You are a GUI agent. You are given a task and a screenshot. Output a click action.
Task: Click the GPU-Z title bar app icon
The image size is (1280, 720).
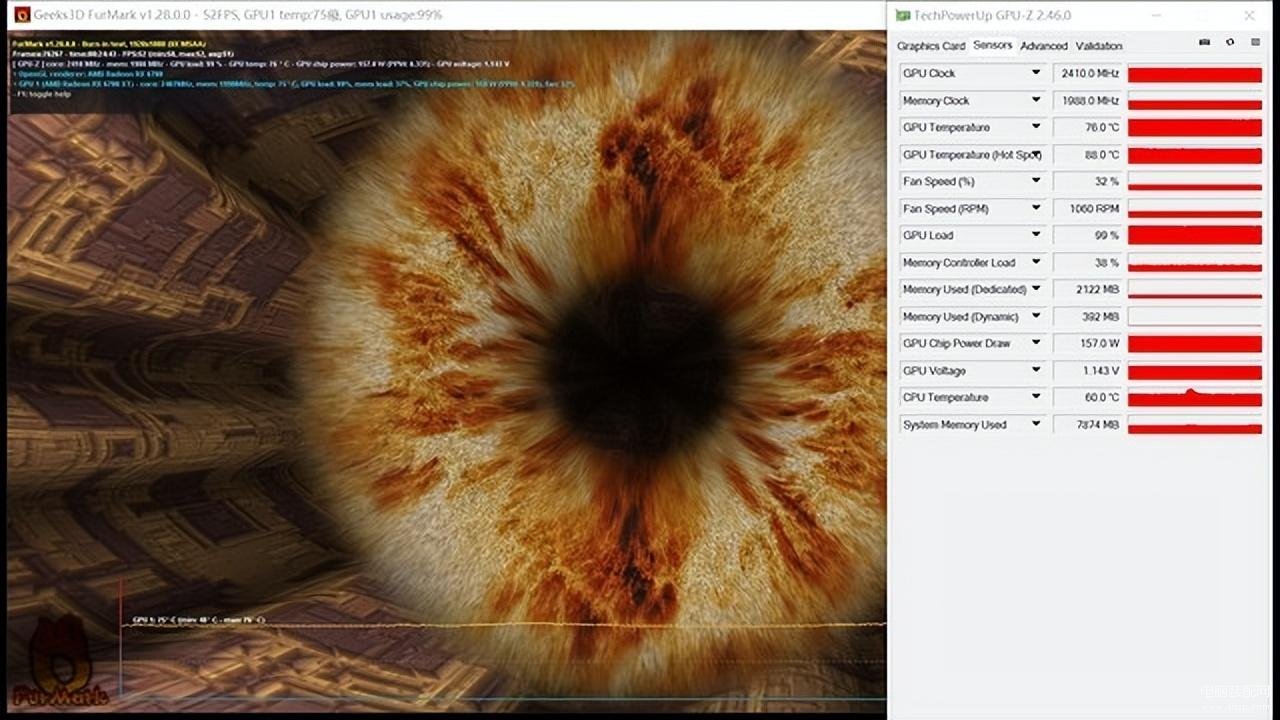point(902,15)
